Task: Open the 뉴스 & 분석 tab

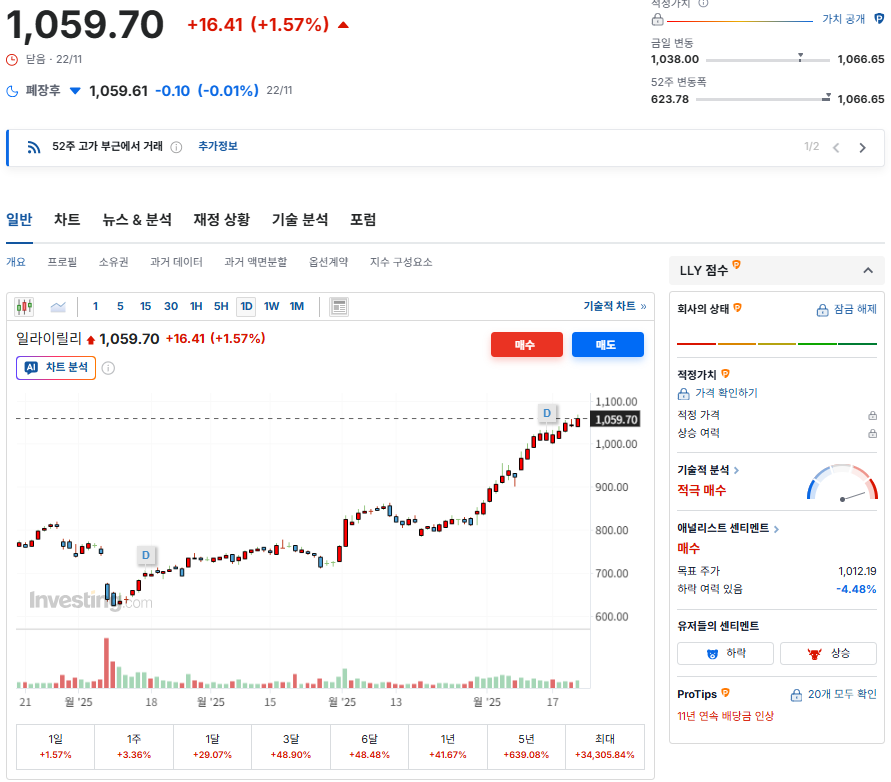Action: [x=137, y=220]
